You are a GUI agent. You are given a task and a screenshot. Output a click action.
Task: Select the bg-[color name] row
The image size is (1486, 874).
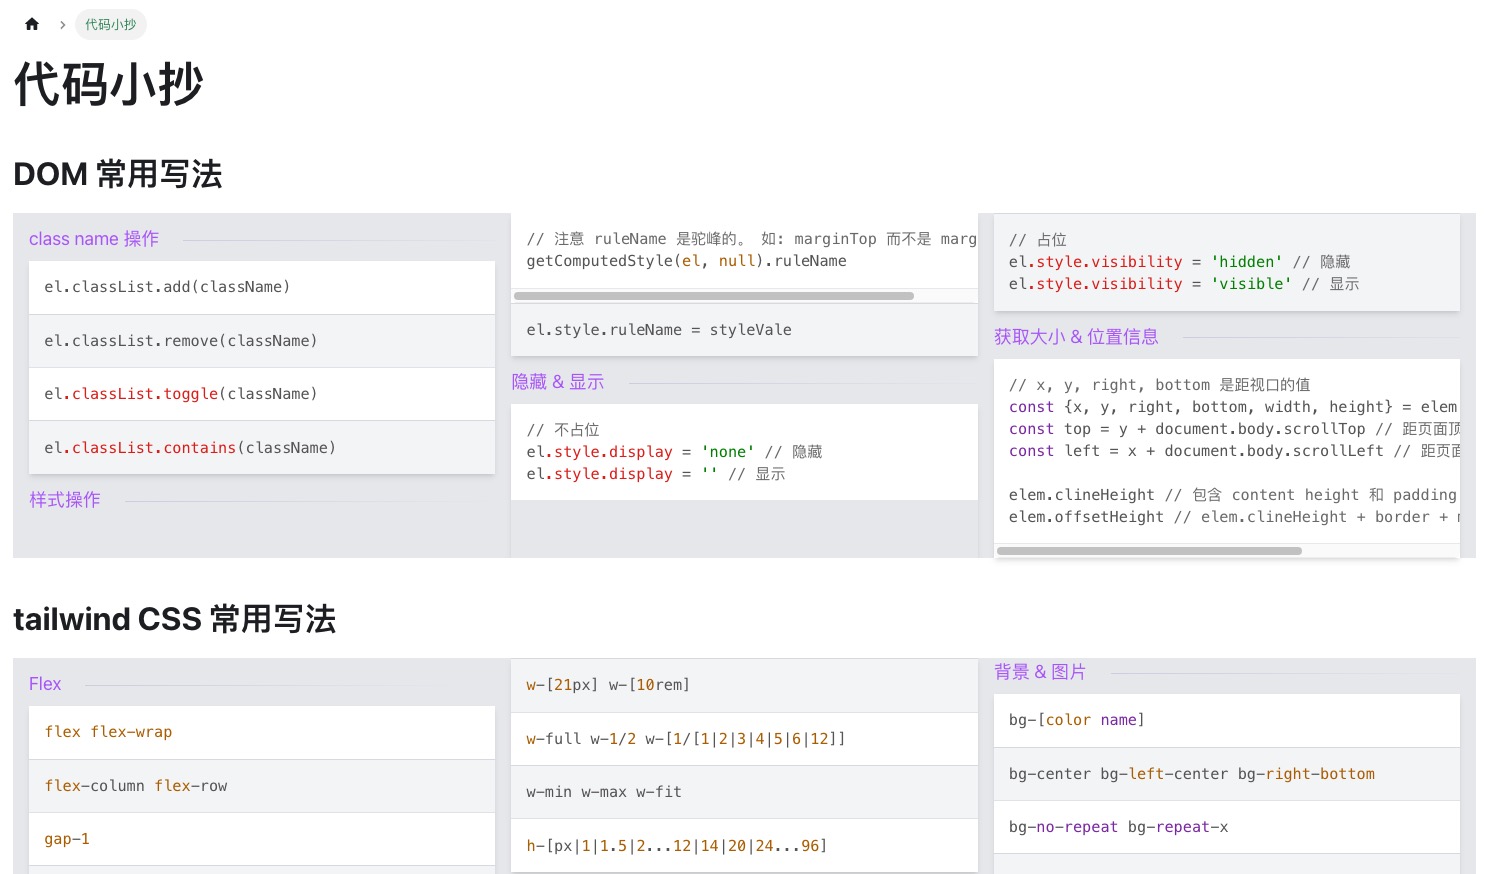click(x=1227, y=720)
